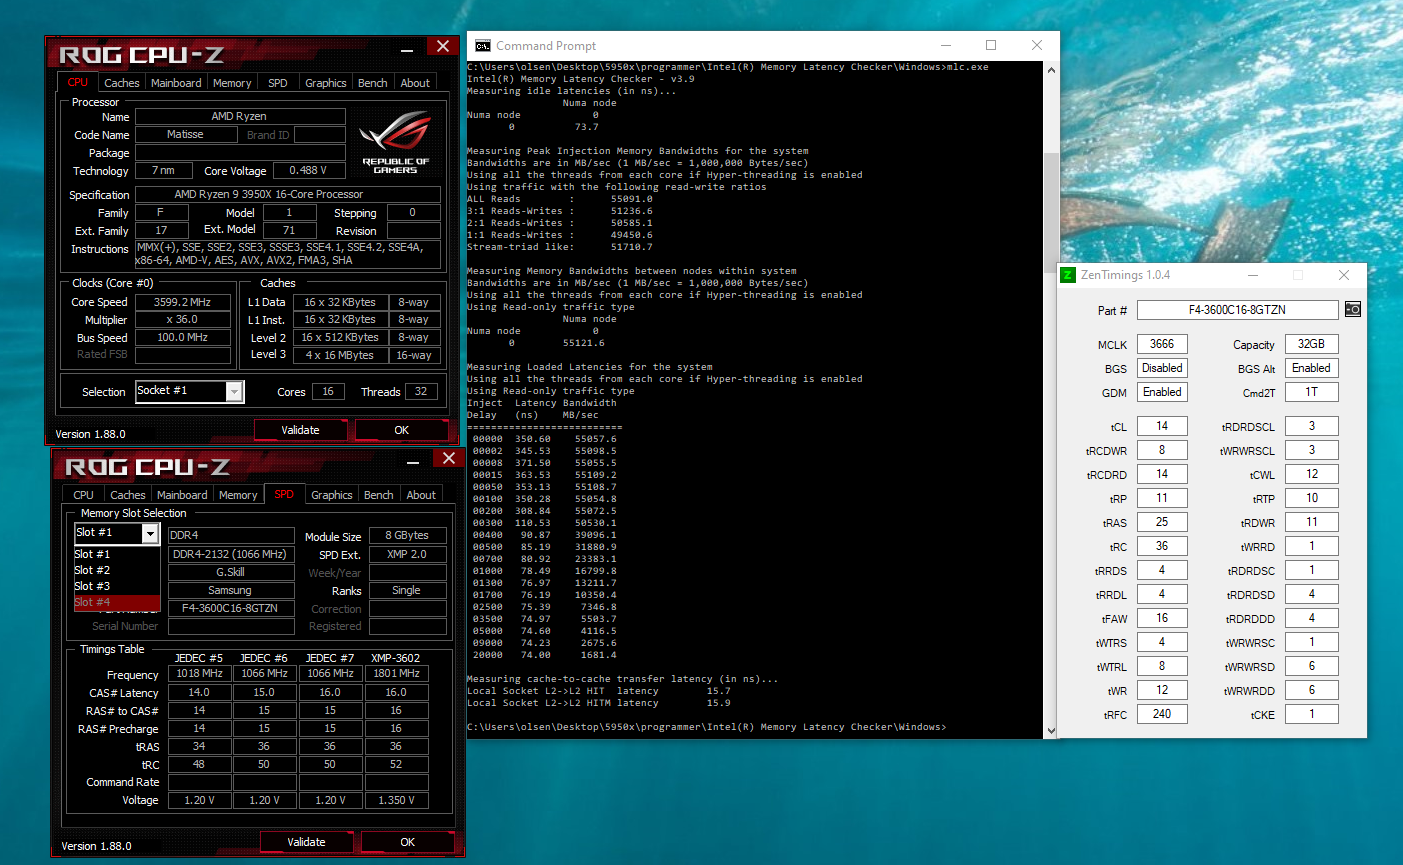Switch to CPU tab in bottom CPU-Z window
1403x865 pixels.
[84, 495]
